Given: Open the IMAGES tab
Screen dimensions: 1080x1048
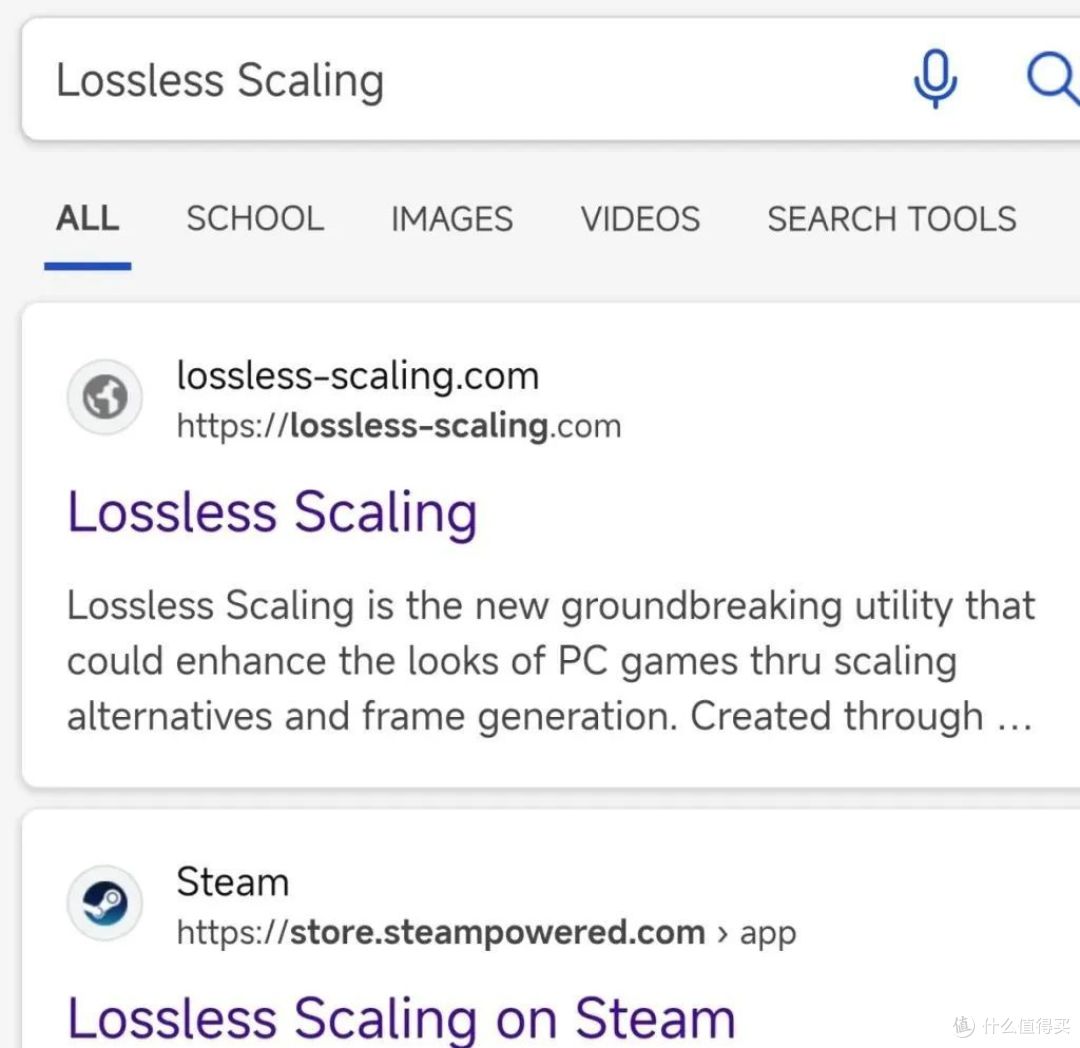Looking at the screenshot, I should [452, 219].
